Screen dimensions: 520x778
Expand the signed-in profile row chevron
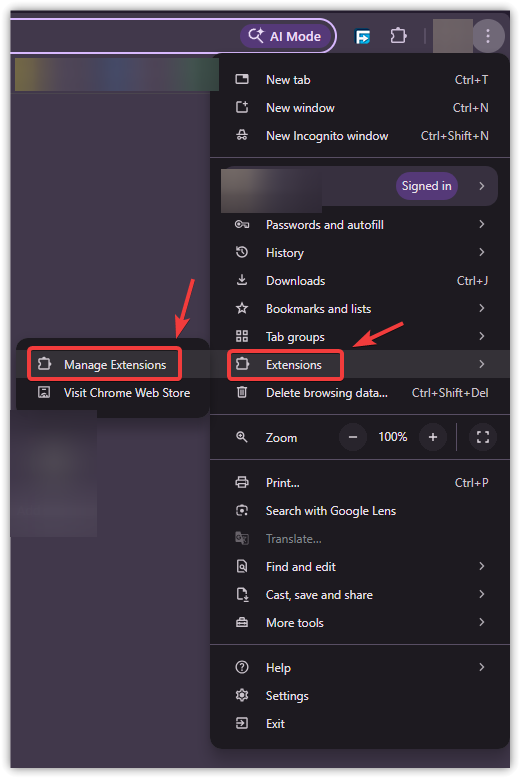coord(482,186)
